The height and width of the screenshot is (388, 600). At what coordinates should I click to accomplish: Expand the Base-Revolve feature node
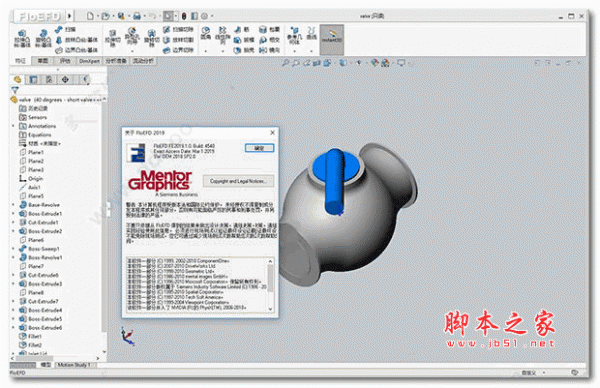point(13,205)
